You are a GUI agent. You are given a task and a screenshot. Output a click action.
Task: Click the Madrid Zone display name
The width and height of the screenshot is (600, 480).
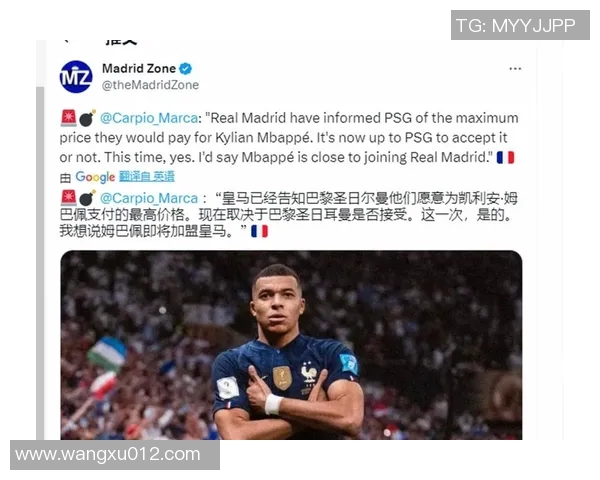[139, 69]
